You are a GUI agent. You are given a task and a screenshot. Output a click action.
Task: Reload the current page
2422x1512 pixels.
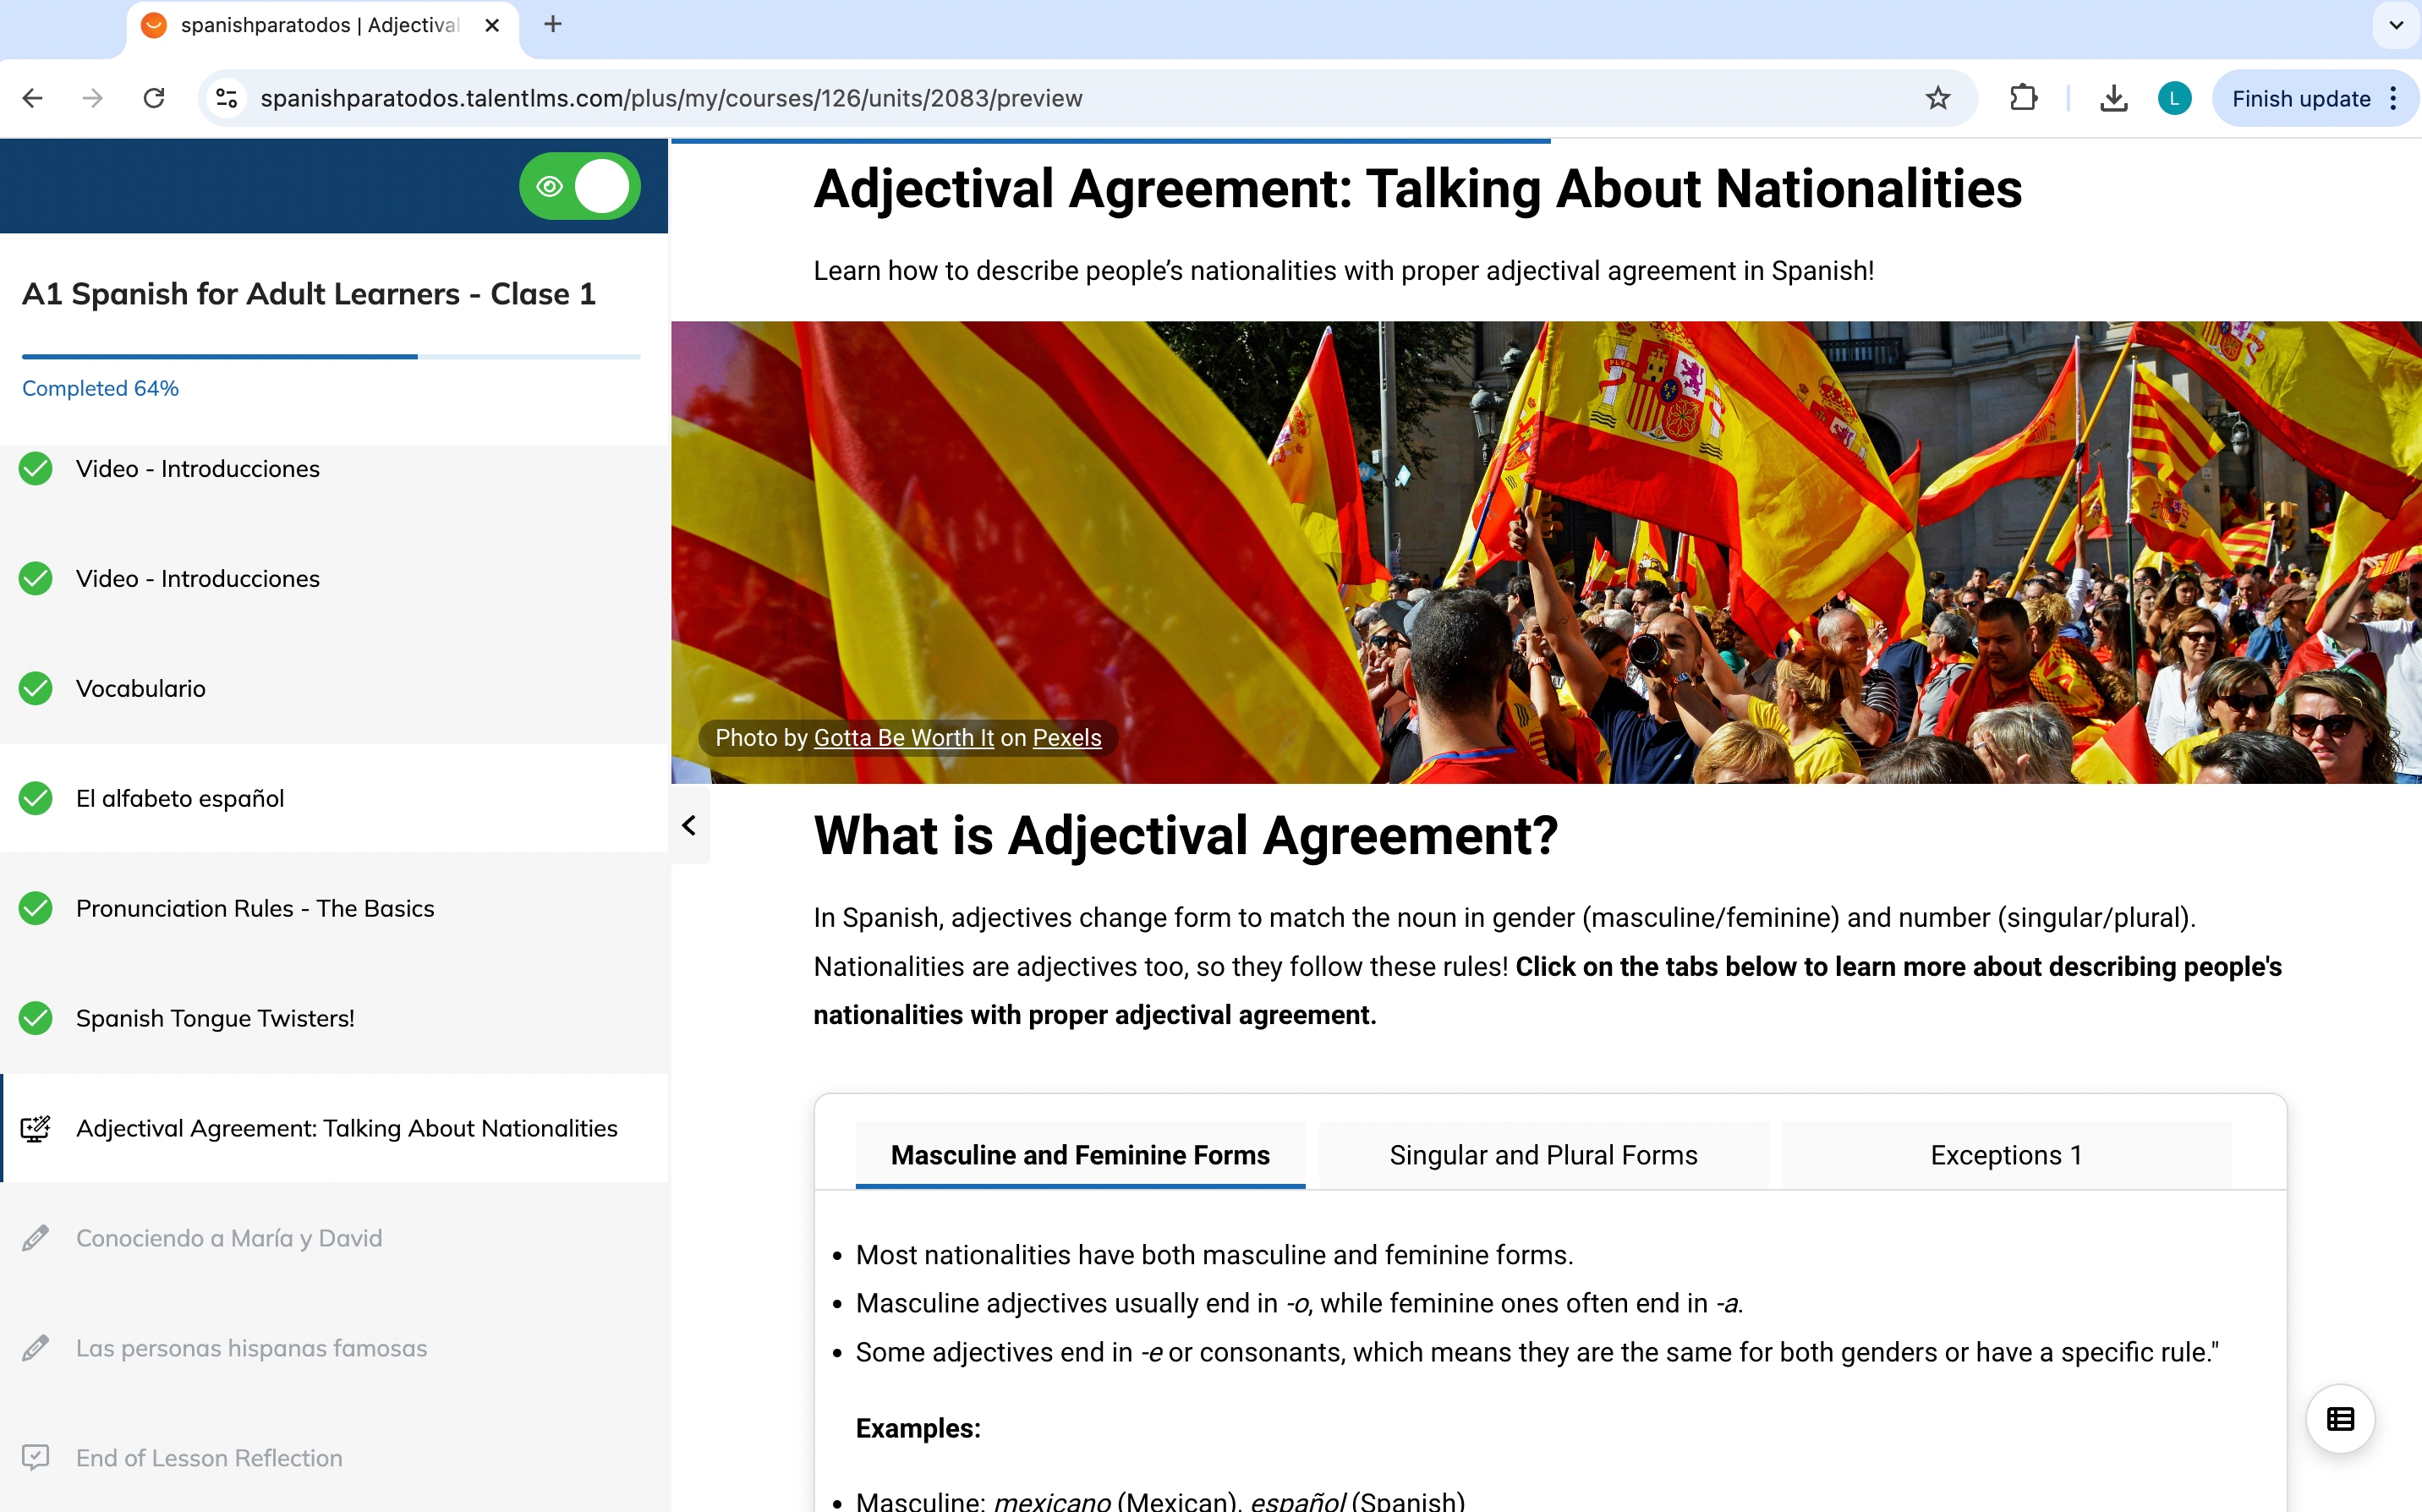coord(154,98)
